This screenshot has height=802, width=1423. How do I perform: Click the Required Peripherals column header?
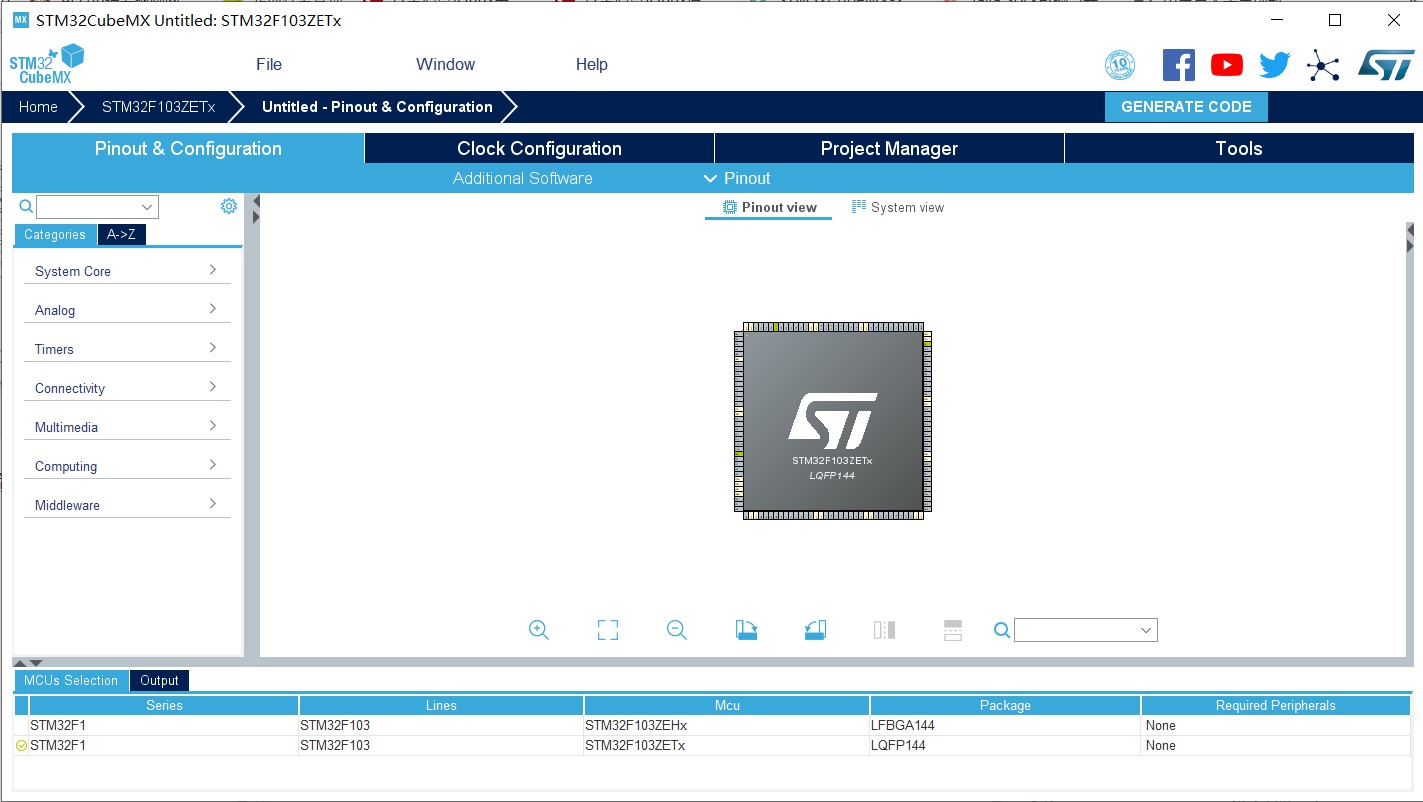(x=1275, y=705)
